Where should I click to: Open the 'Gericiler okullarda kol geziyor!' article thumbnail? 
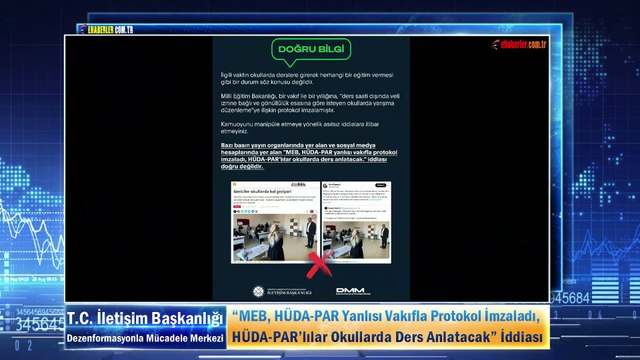(276, 222)
